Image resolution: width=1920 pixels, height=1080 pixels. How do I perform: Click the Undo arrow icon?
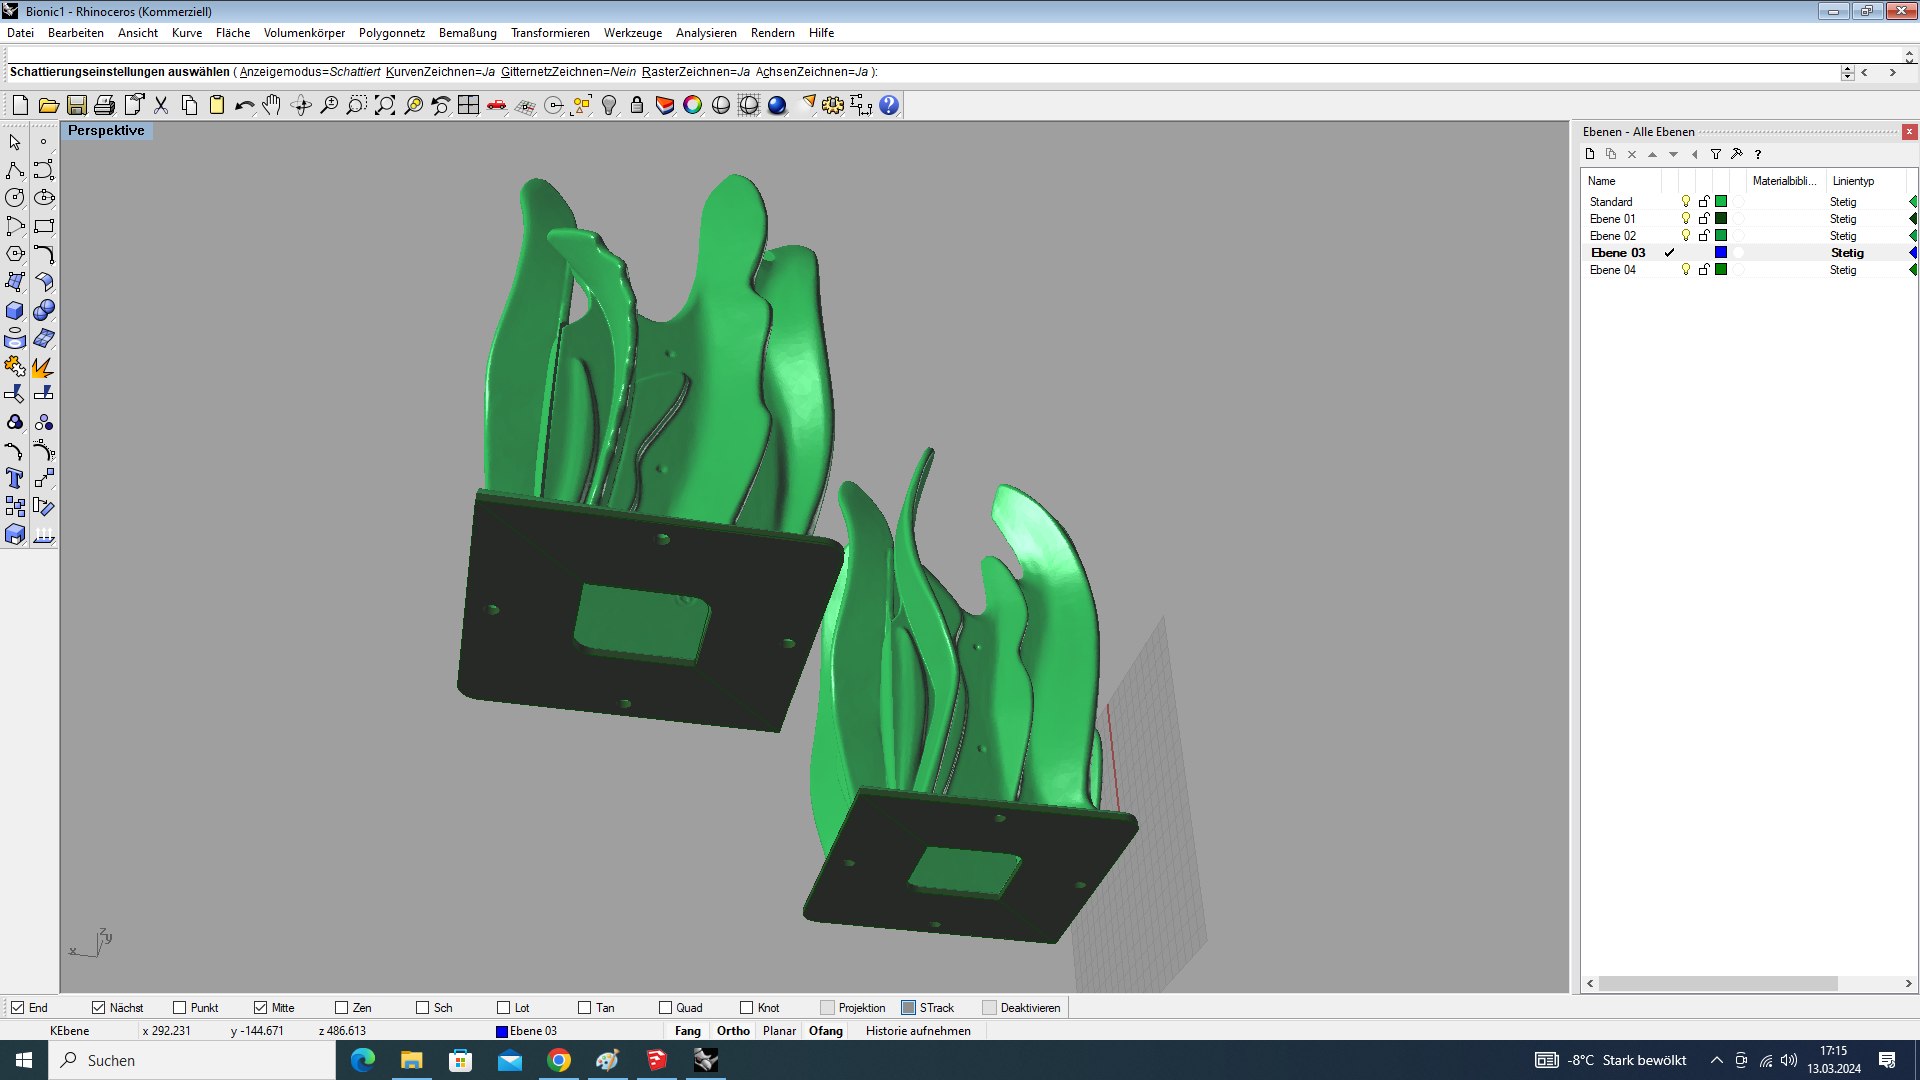(x=244, y=105)
